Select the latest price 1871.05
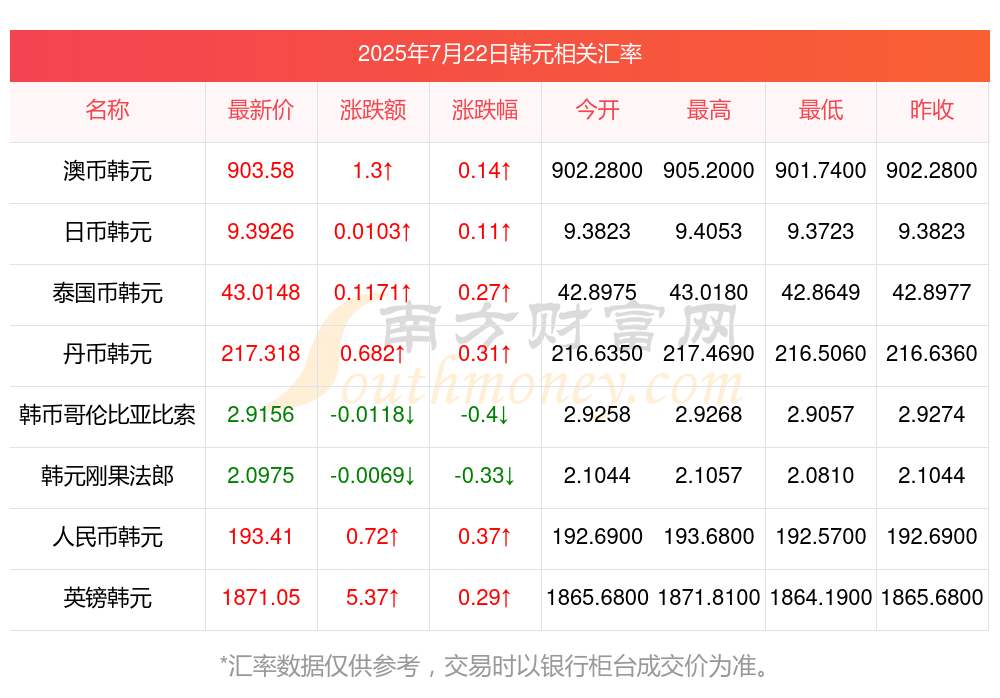 tap(261, 598)
